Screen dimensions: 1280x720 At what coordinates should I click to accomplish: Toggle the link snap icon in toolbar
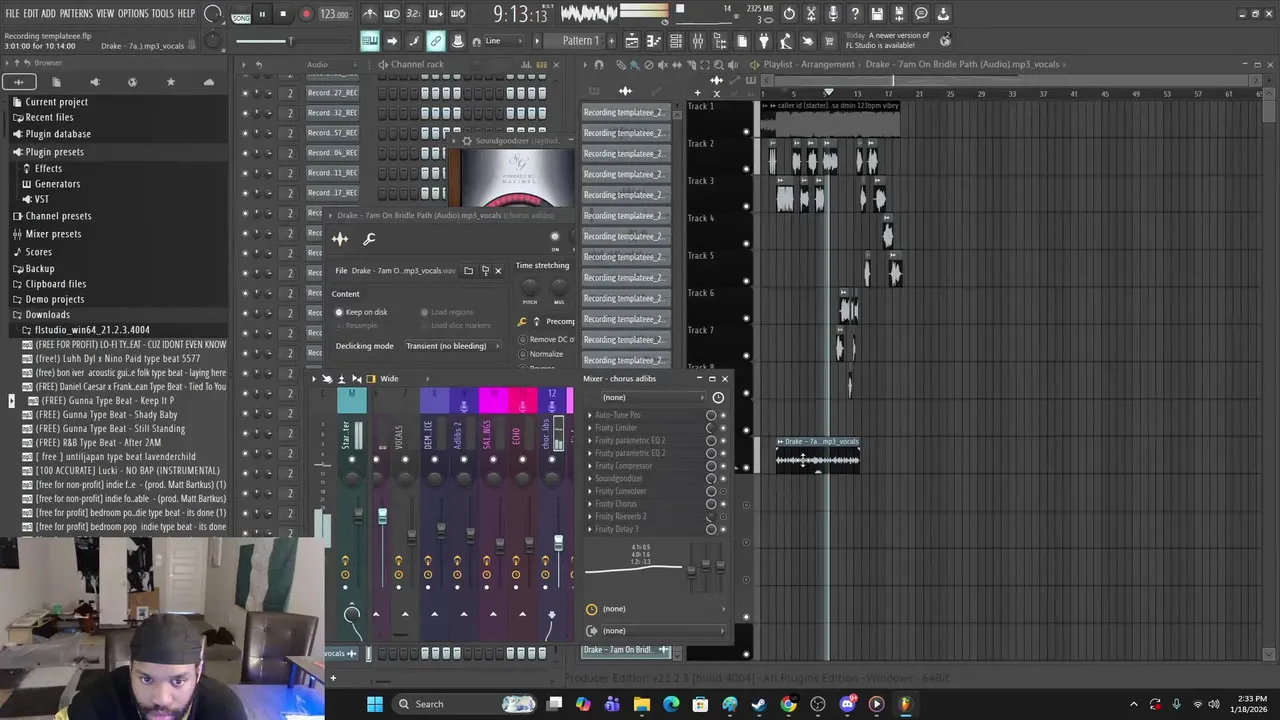(x=436, y=41)
